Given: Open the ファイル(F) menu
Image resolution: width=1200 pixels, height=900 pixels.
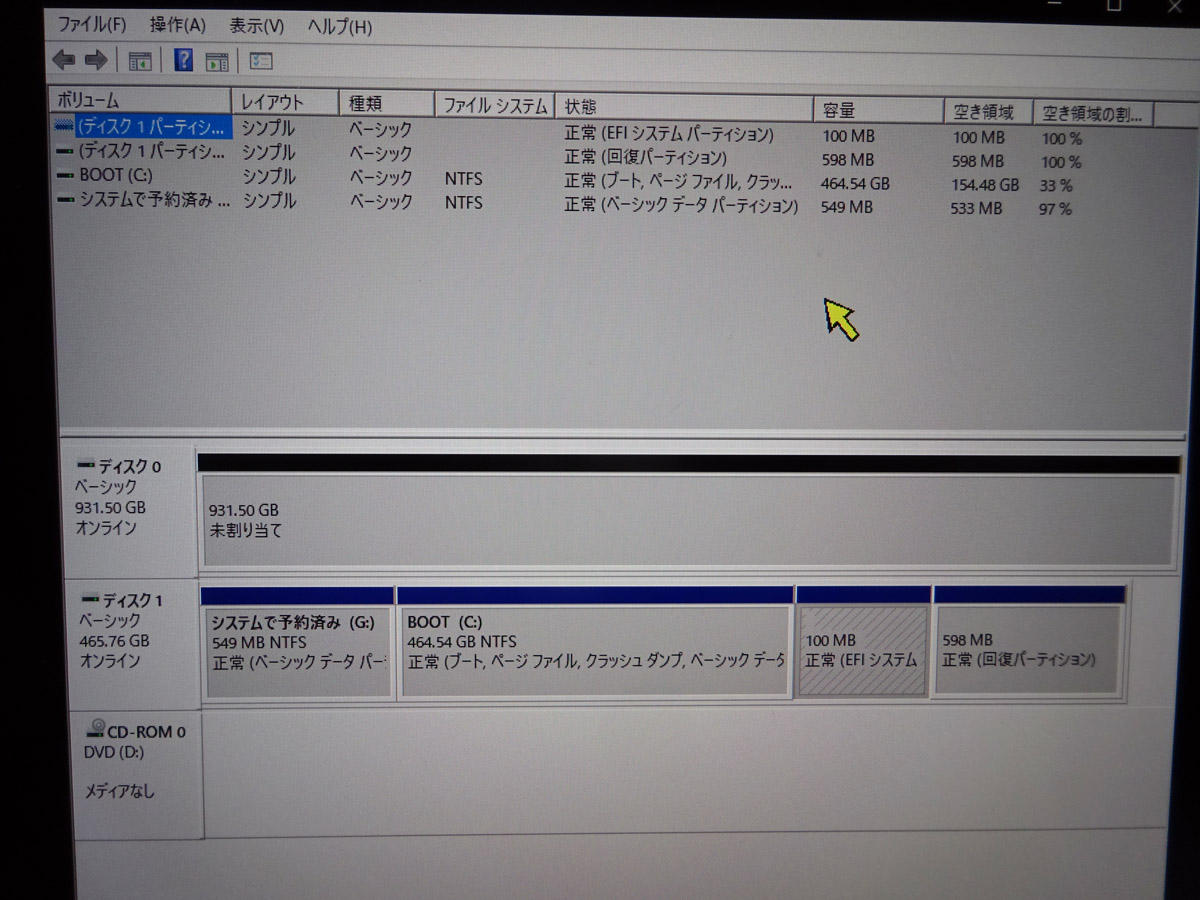Looking at the screenshot, I should click(92, 24).
